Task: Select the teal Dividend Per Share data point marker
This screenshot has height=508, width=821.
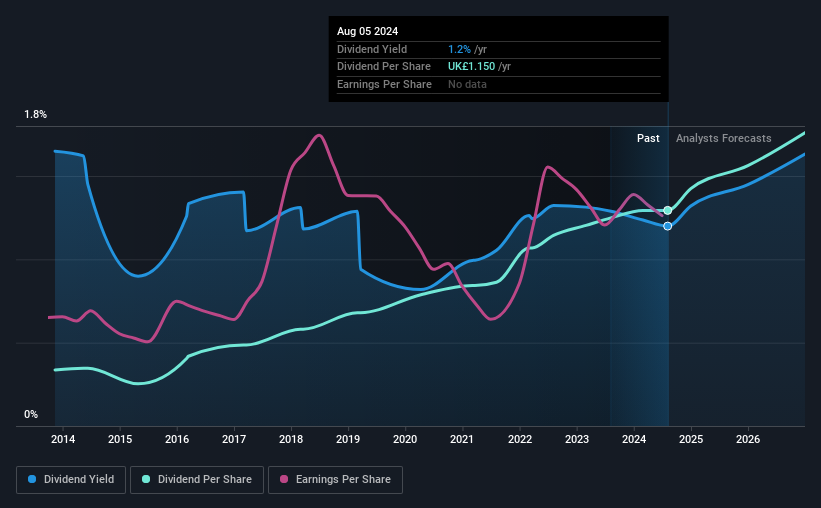Action: (x=668, y=211)
